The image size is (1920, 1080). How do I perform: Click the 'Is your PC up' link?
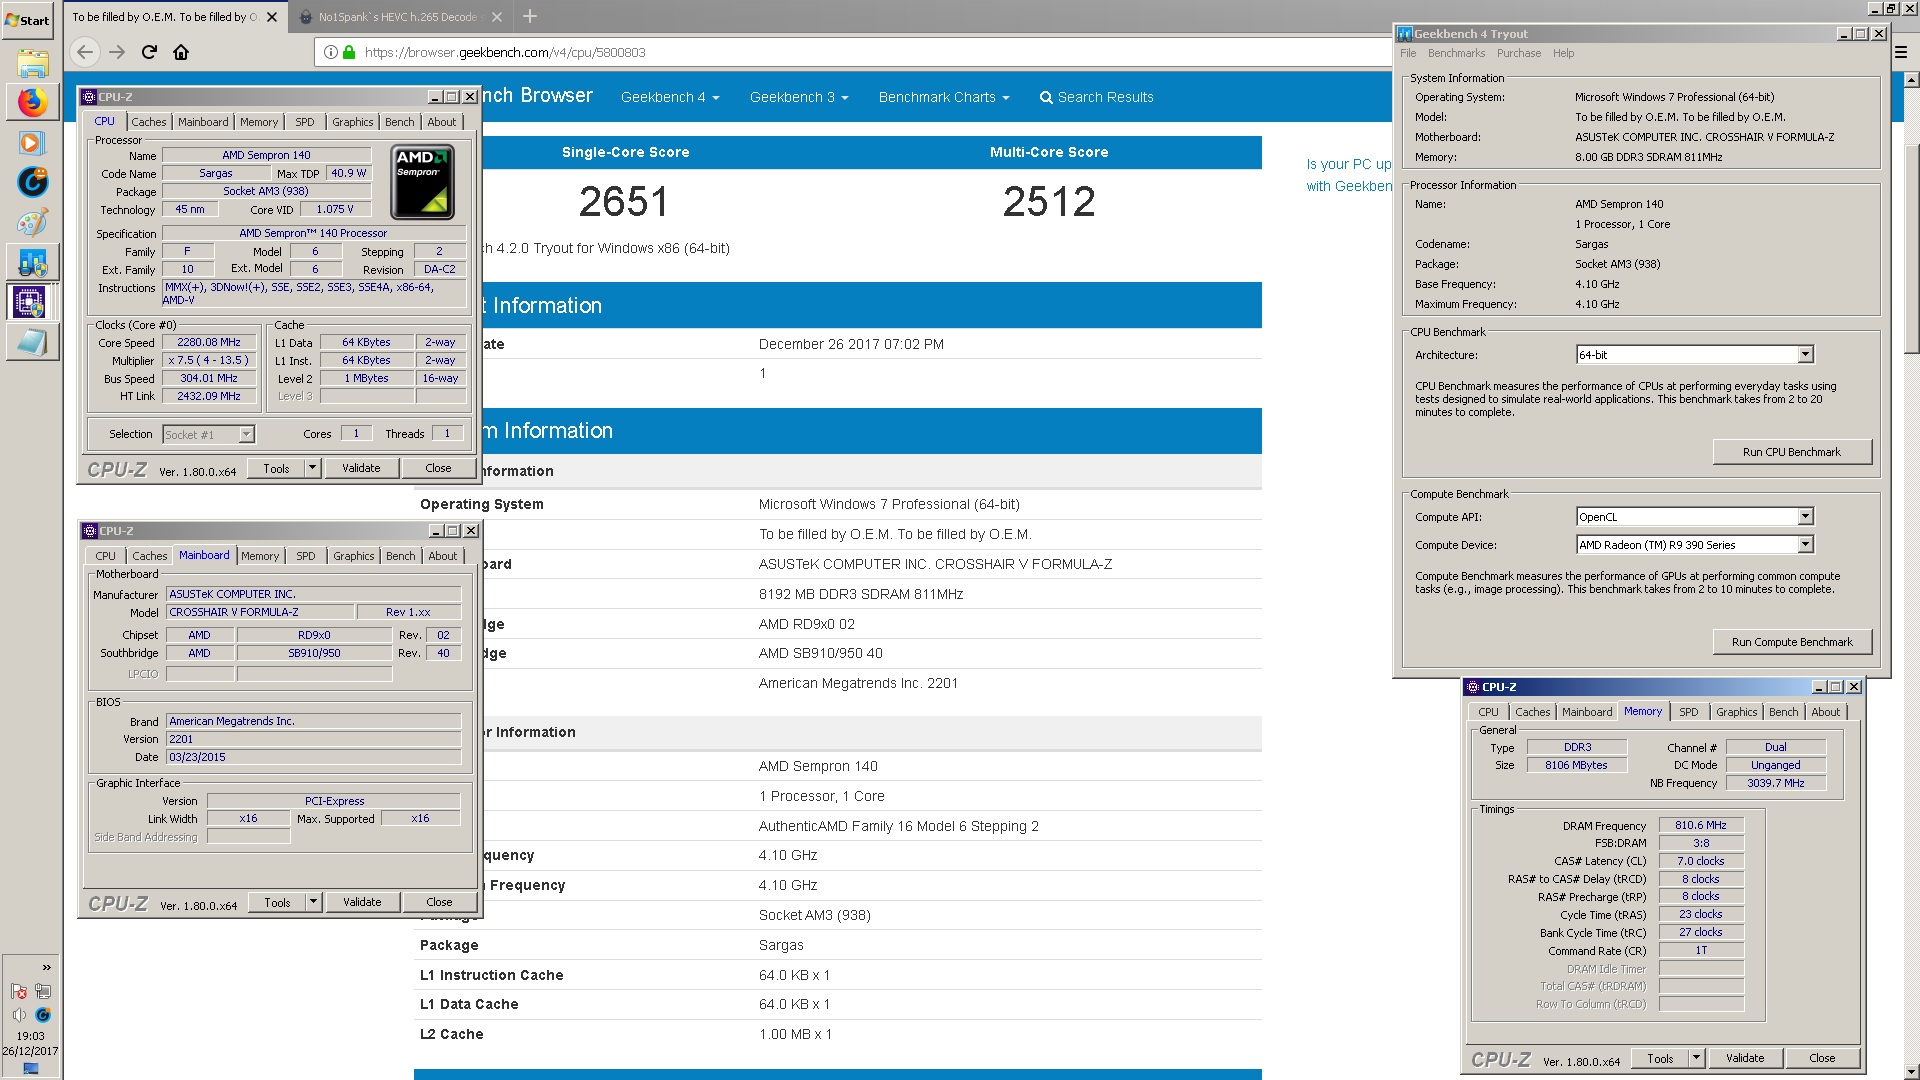[x=1348, y=164]
